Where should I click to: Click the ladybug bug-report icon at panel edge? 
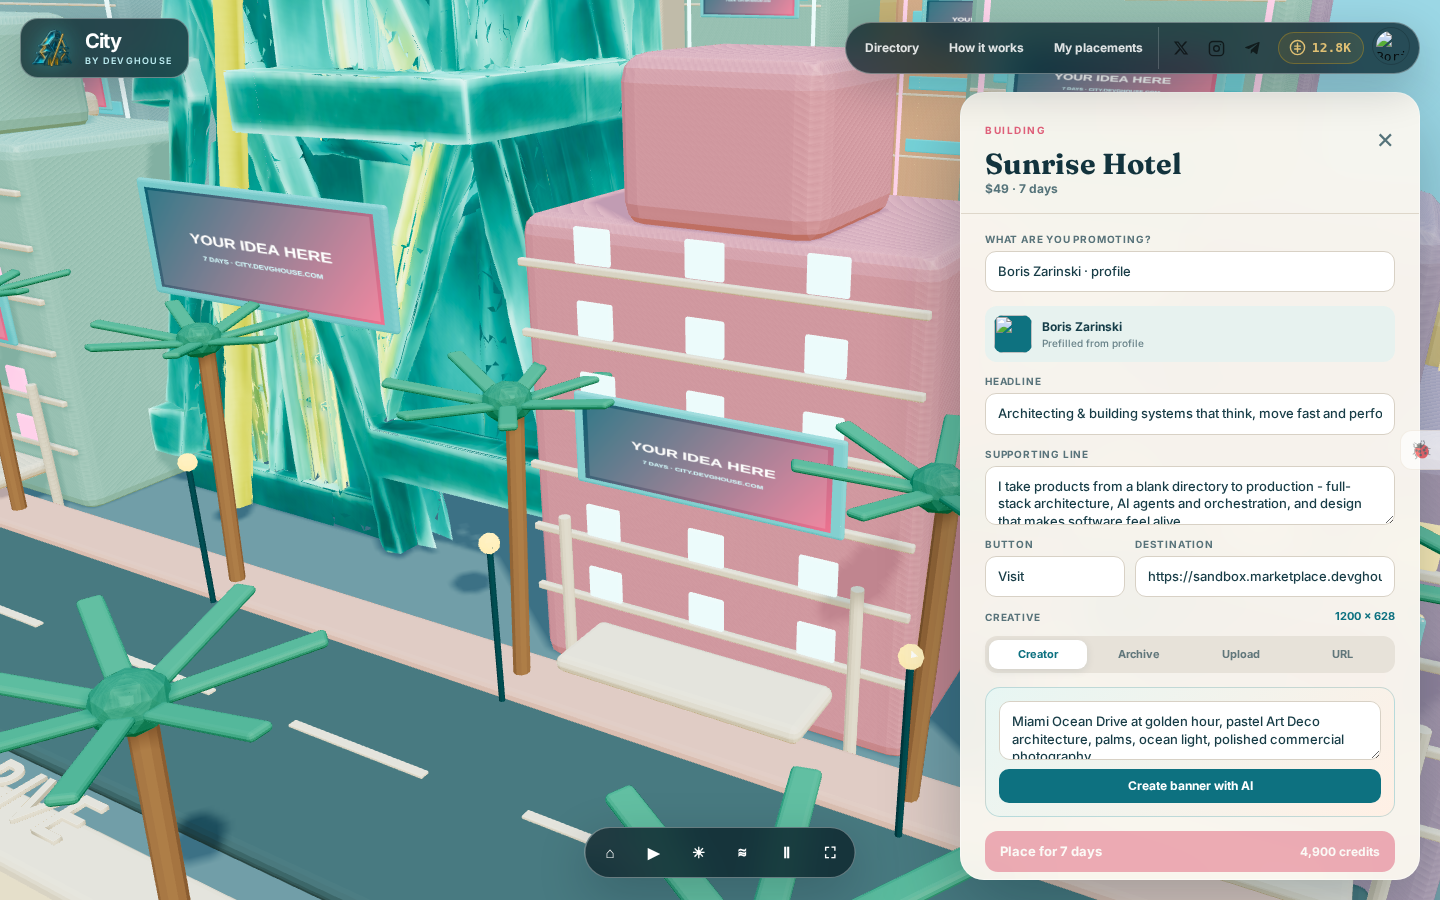tap(1421, 450)
